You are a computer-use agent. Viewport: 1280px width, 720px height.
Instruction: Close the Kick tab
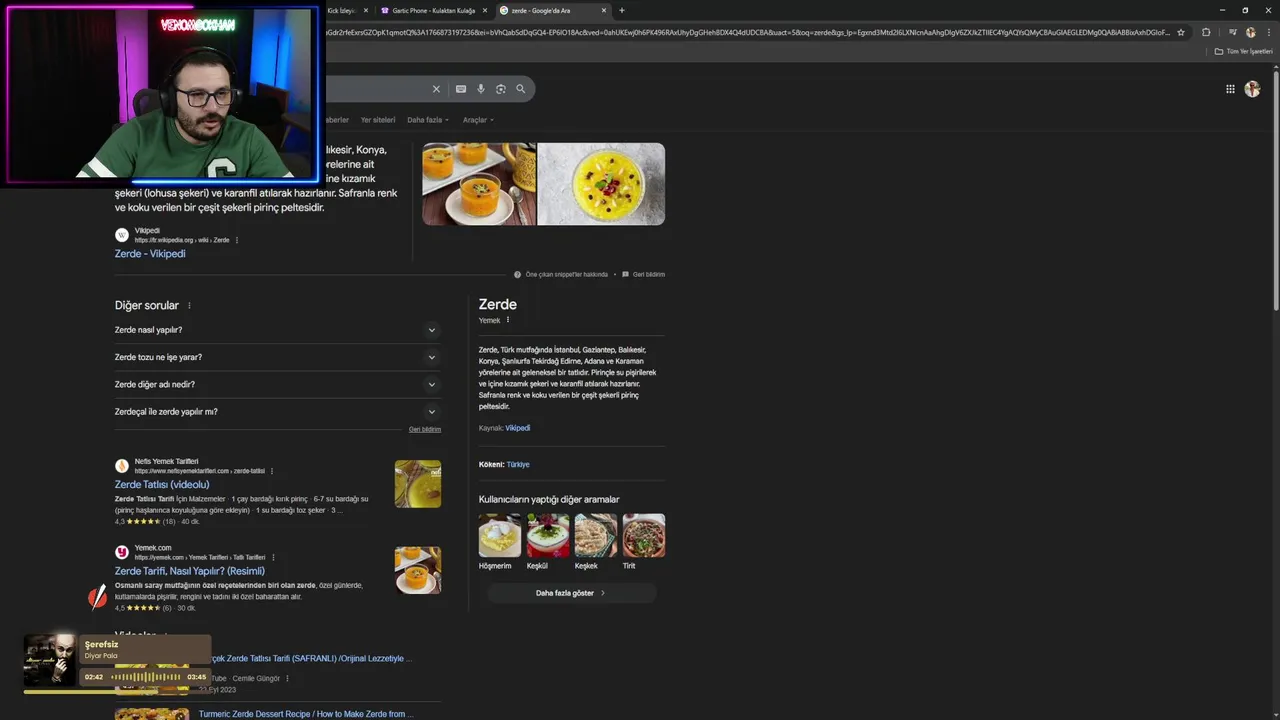click(365, 10)
